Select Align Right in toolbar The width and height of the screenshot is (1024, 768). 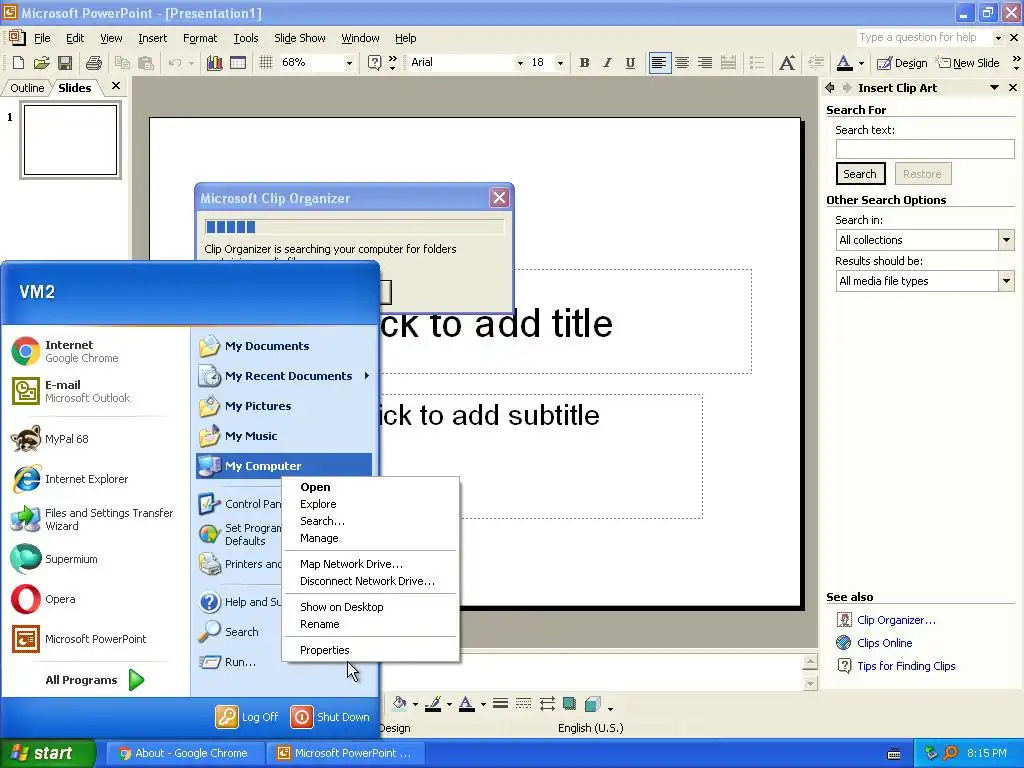pos(705,63)
